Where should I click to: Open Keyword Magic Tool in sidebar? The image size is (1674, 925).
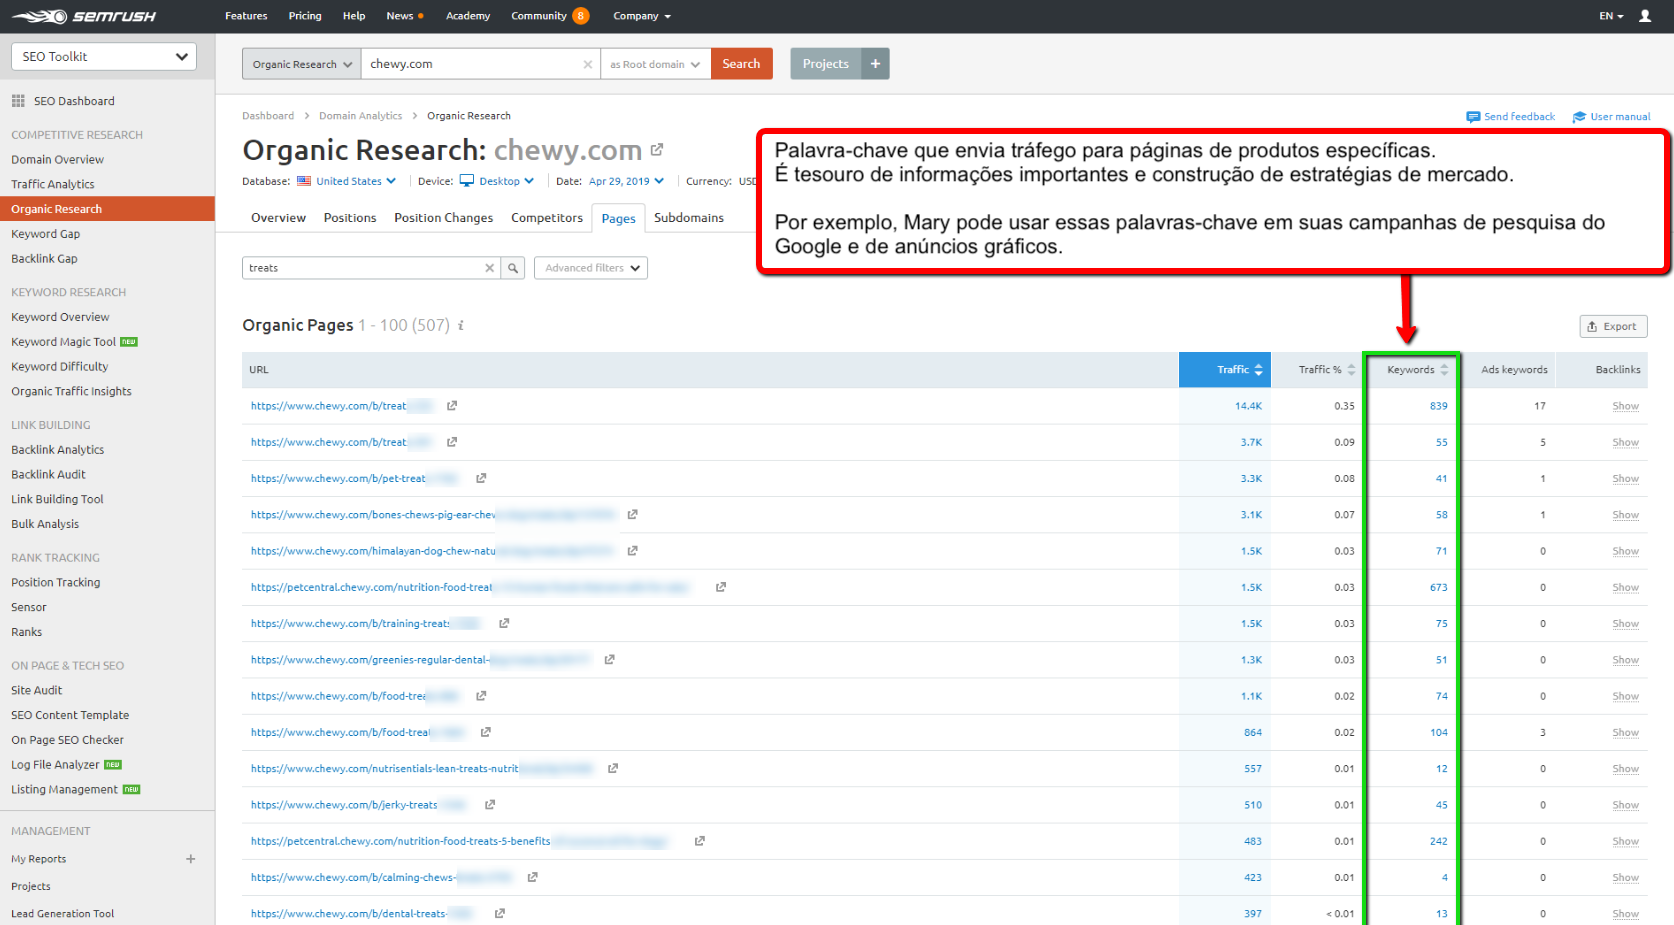click(x=64, y=342)
